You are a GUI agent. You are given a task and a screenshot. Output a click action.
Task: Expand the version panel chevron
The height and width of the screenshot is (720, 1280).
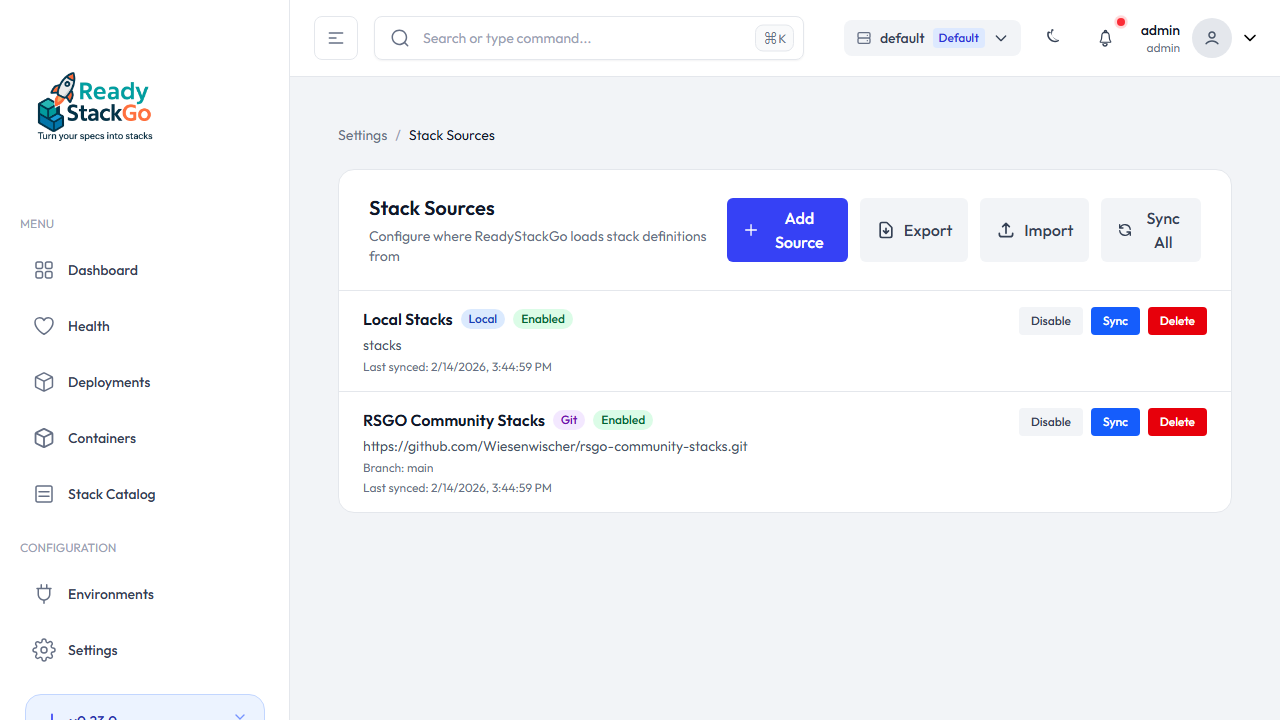pos(239,714)
